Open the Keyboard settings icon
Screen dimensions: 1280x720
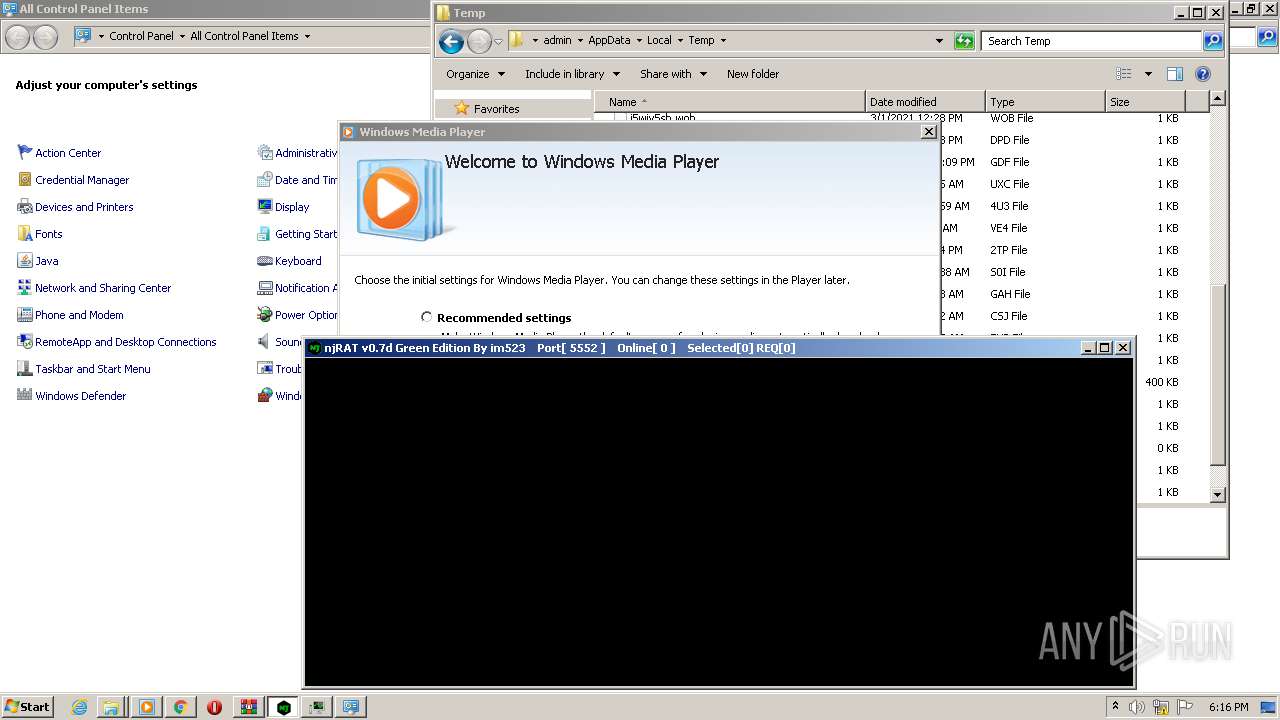point(265,261)
